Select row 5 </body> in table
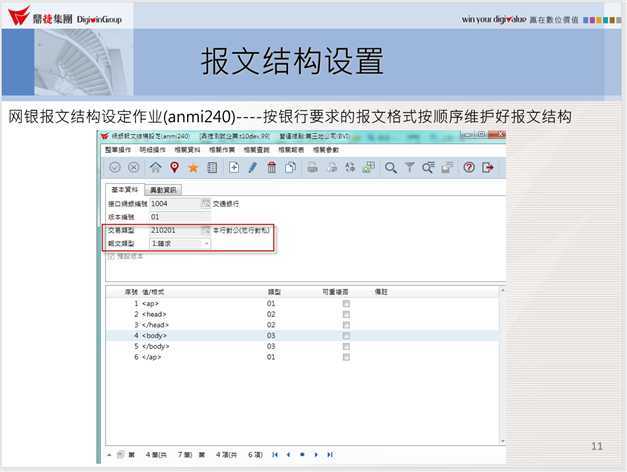This screenshot has height=472, width=627. tap(303, 346)
